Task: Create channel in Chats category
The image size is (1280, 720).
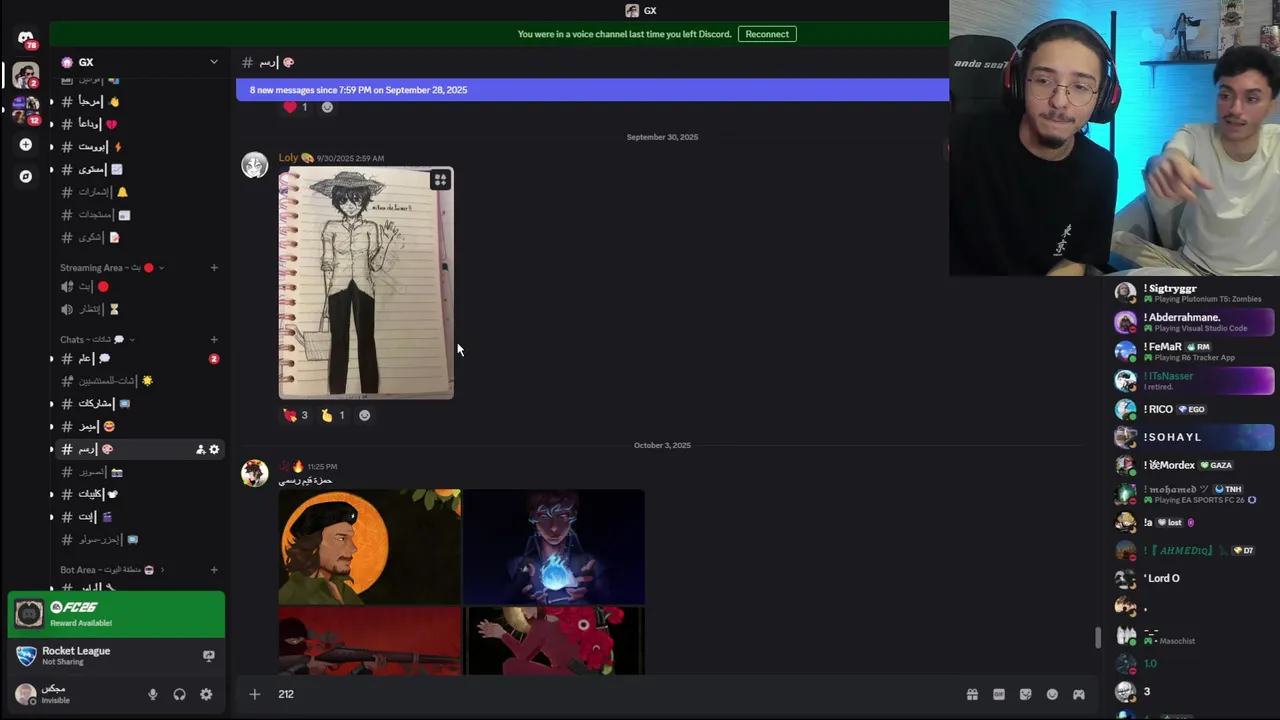Action: click(x=214, y=340)
